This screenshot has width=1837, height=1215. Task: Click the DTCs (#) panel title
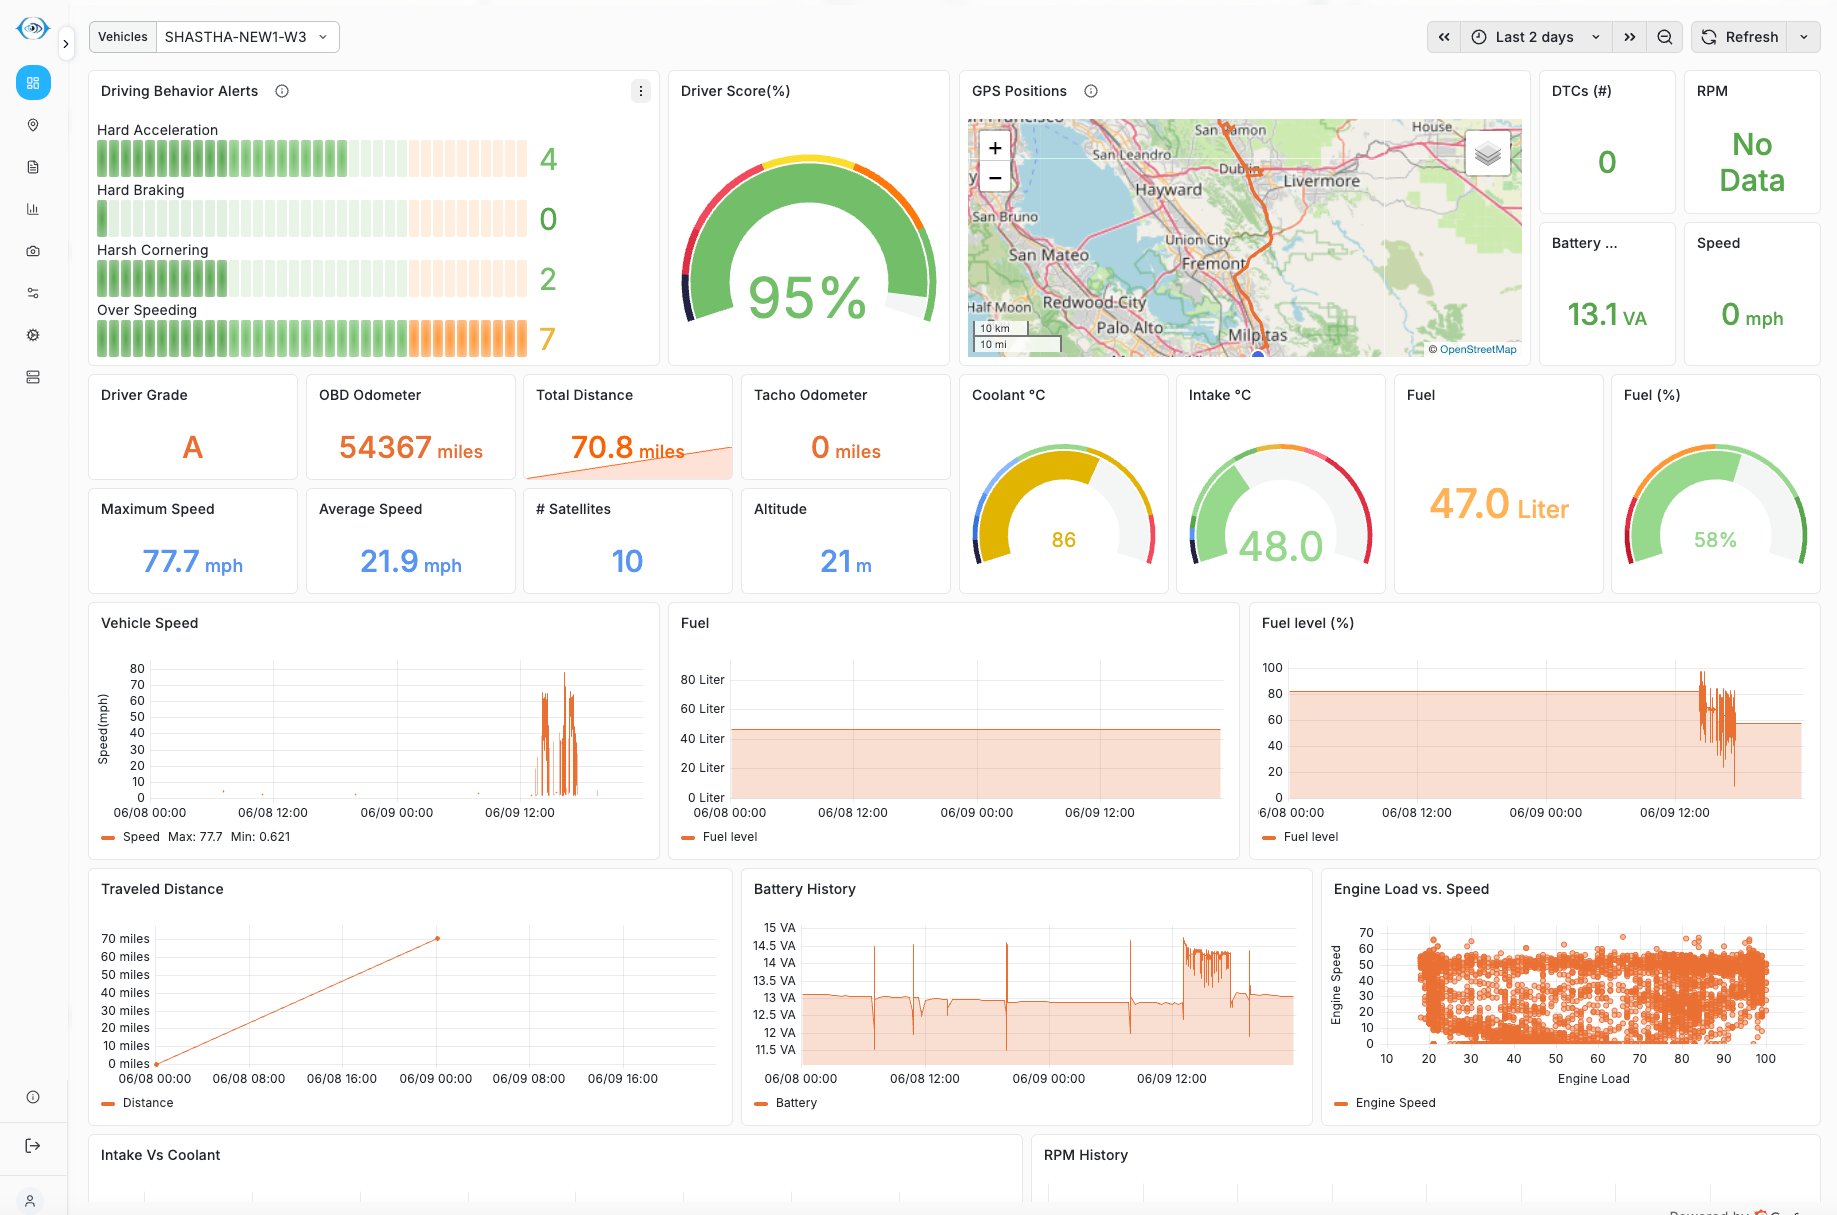1582,91
